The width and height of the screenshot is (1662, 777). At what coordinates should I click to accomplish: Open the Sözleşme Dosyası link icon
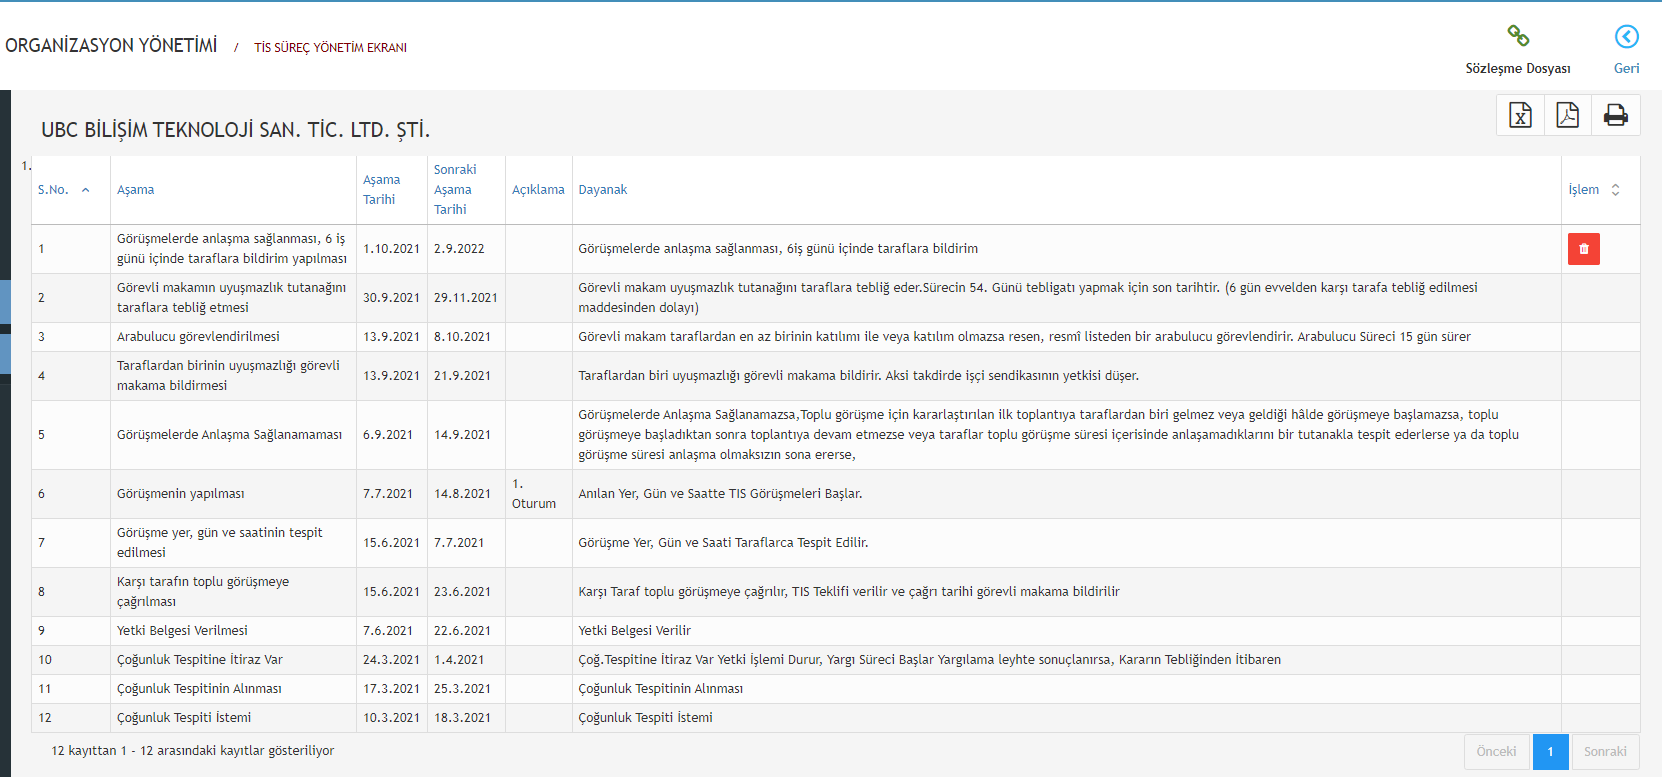click(x=1518, y=37)
